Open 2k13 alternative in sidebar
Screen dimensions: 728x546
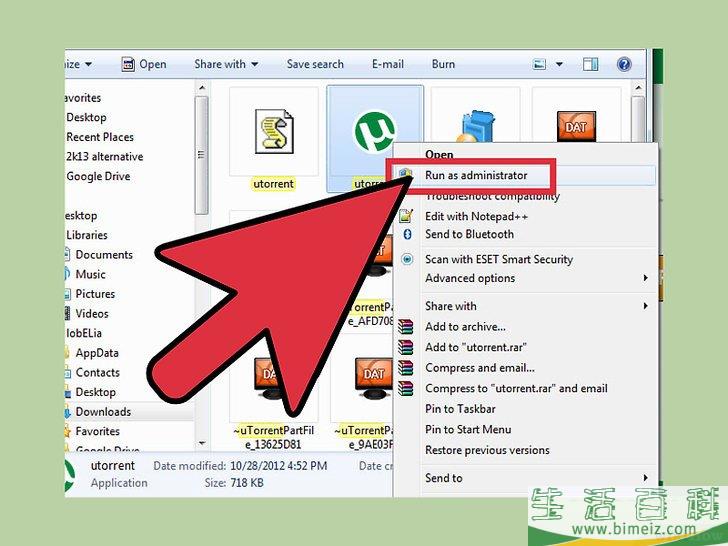(x=104, y=156)
